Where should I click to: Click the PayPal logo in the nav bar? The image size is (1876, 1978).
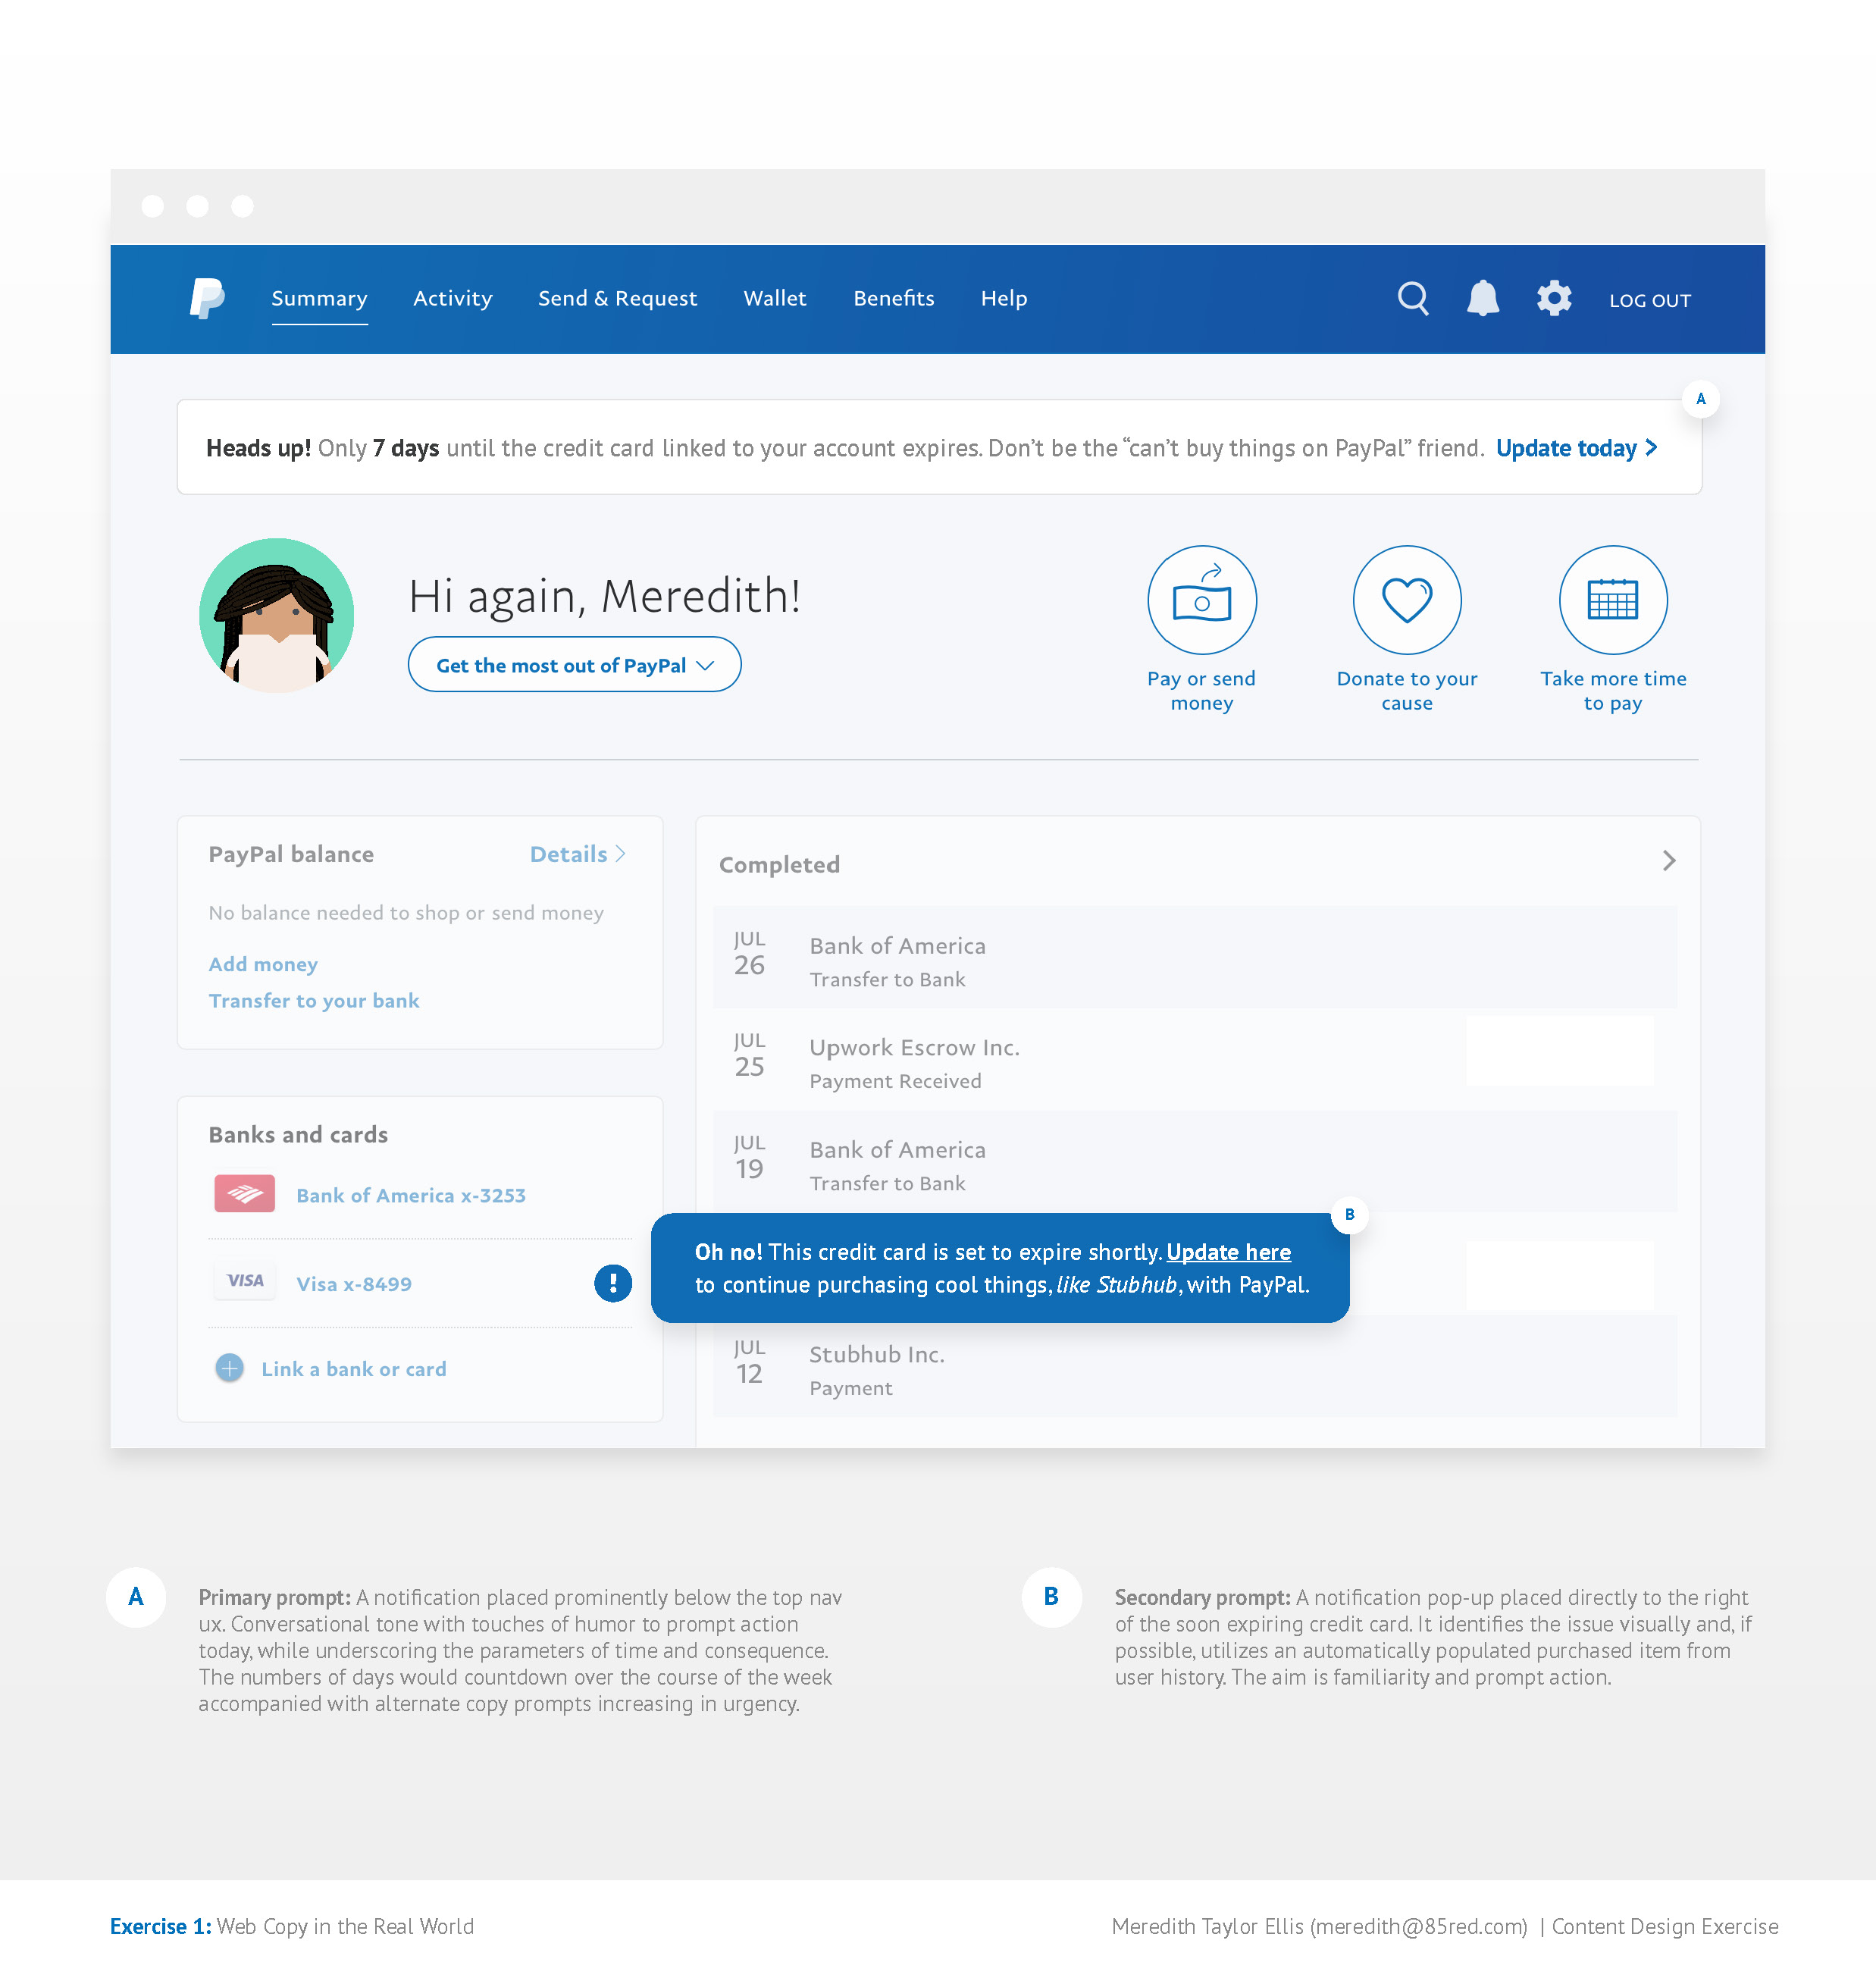click(207, 298)
